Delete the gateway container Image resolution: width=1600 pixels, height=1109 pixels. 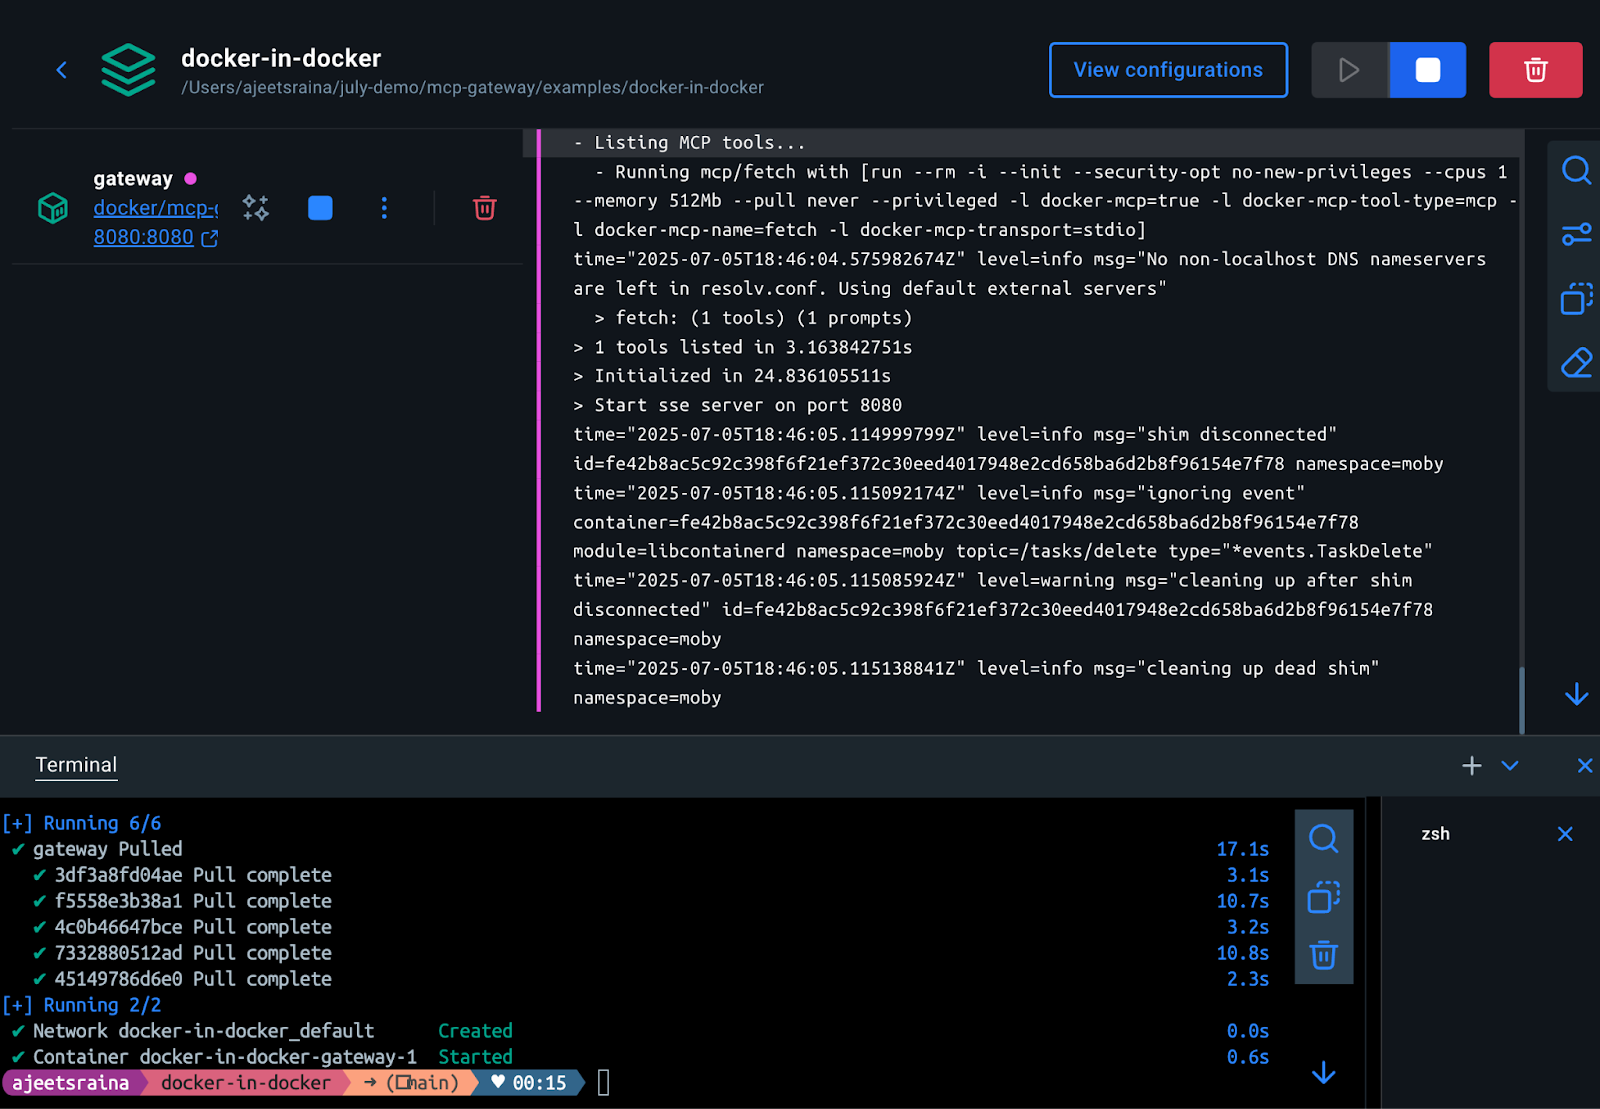point(485,208)
